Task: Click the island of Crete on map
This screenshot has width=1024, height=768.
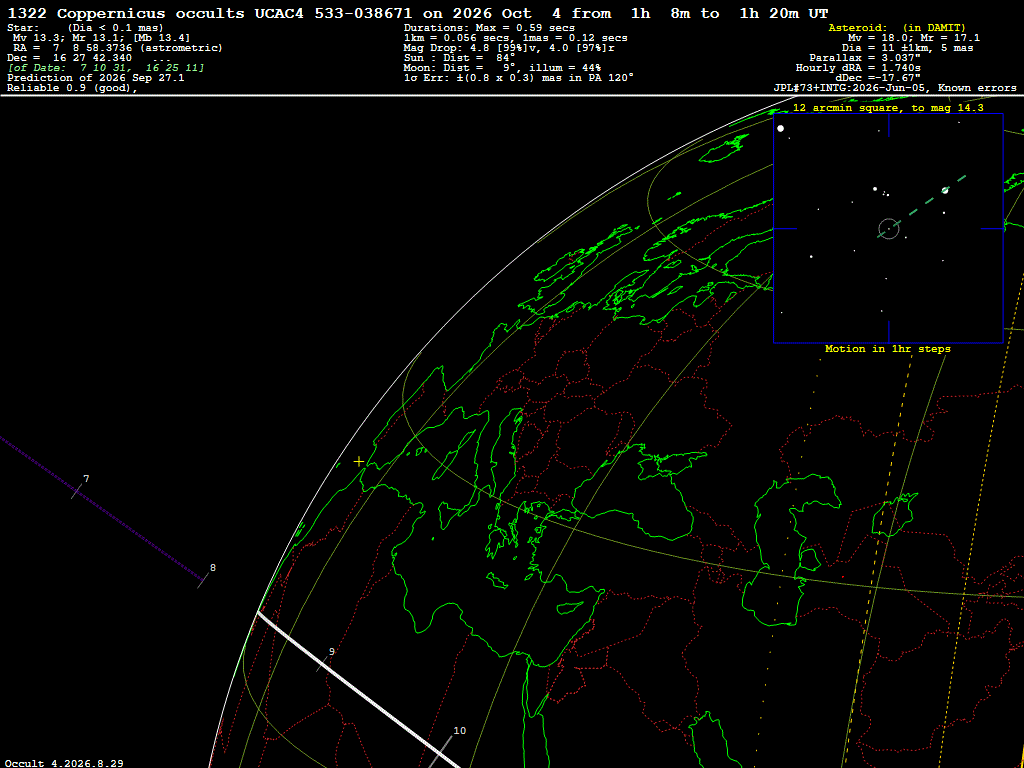Action: pos(499,581)
